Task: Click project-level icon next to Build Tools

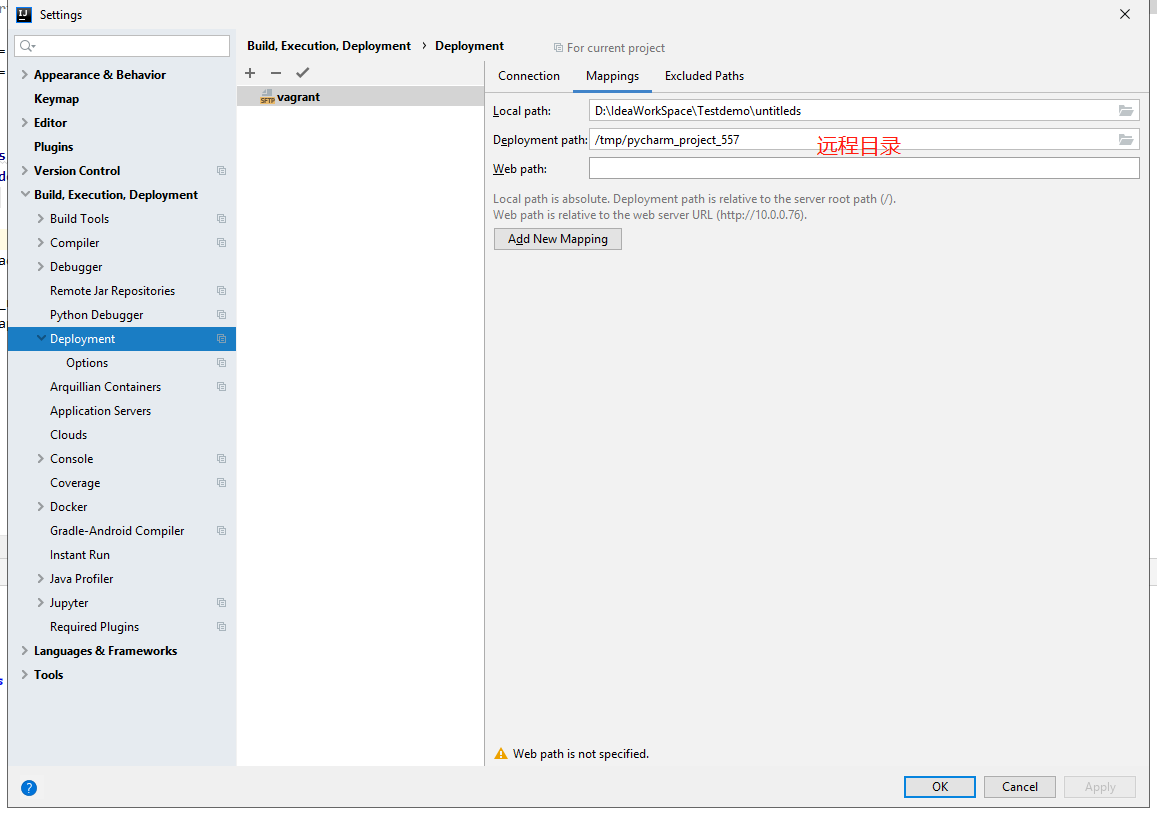Action: (221, 218)
